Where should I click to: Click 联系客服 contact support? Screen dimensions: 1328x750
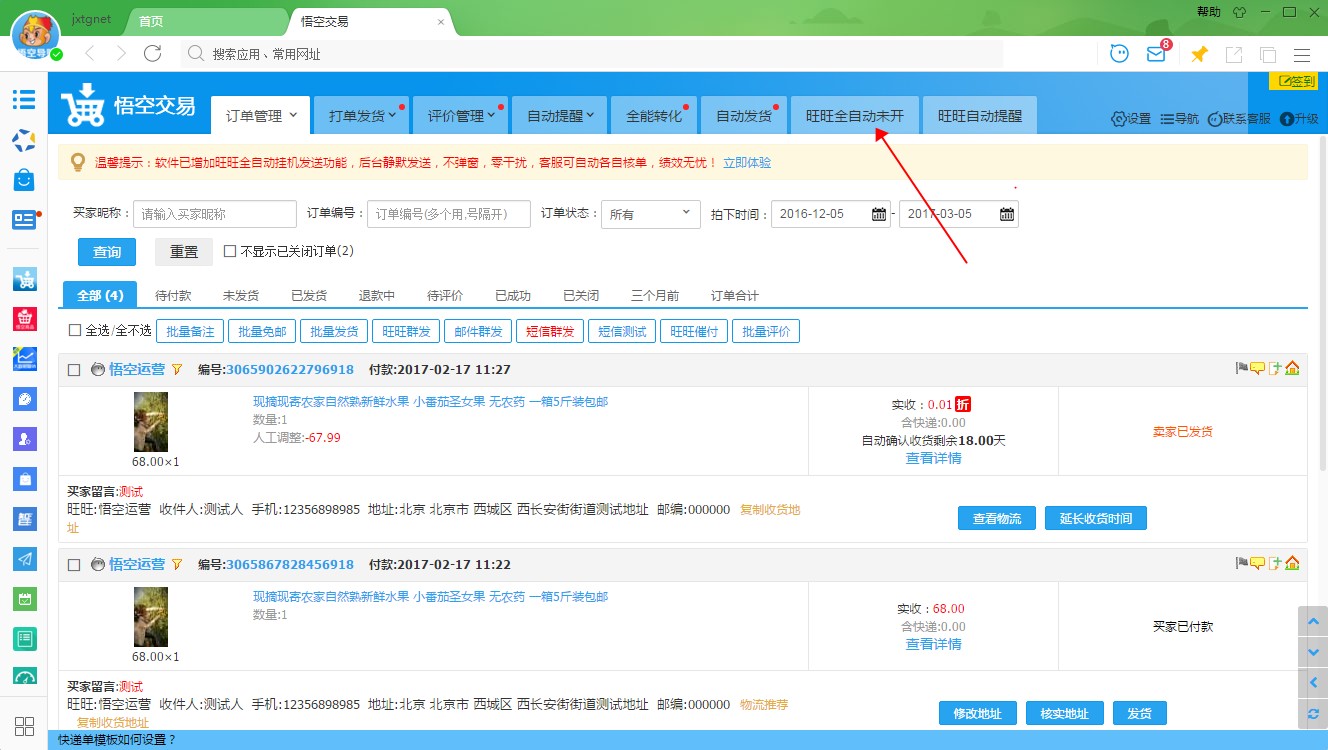(x=1238, y=118)
